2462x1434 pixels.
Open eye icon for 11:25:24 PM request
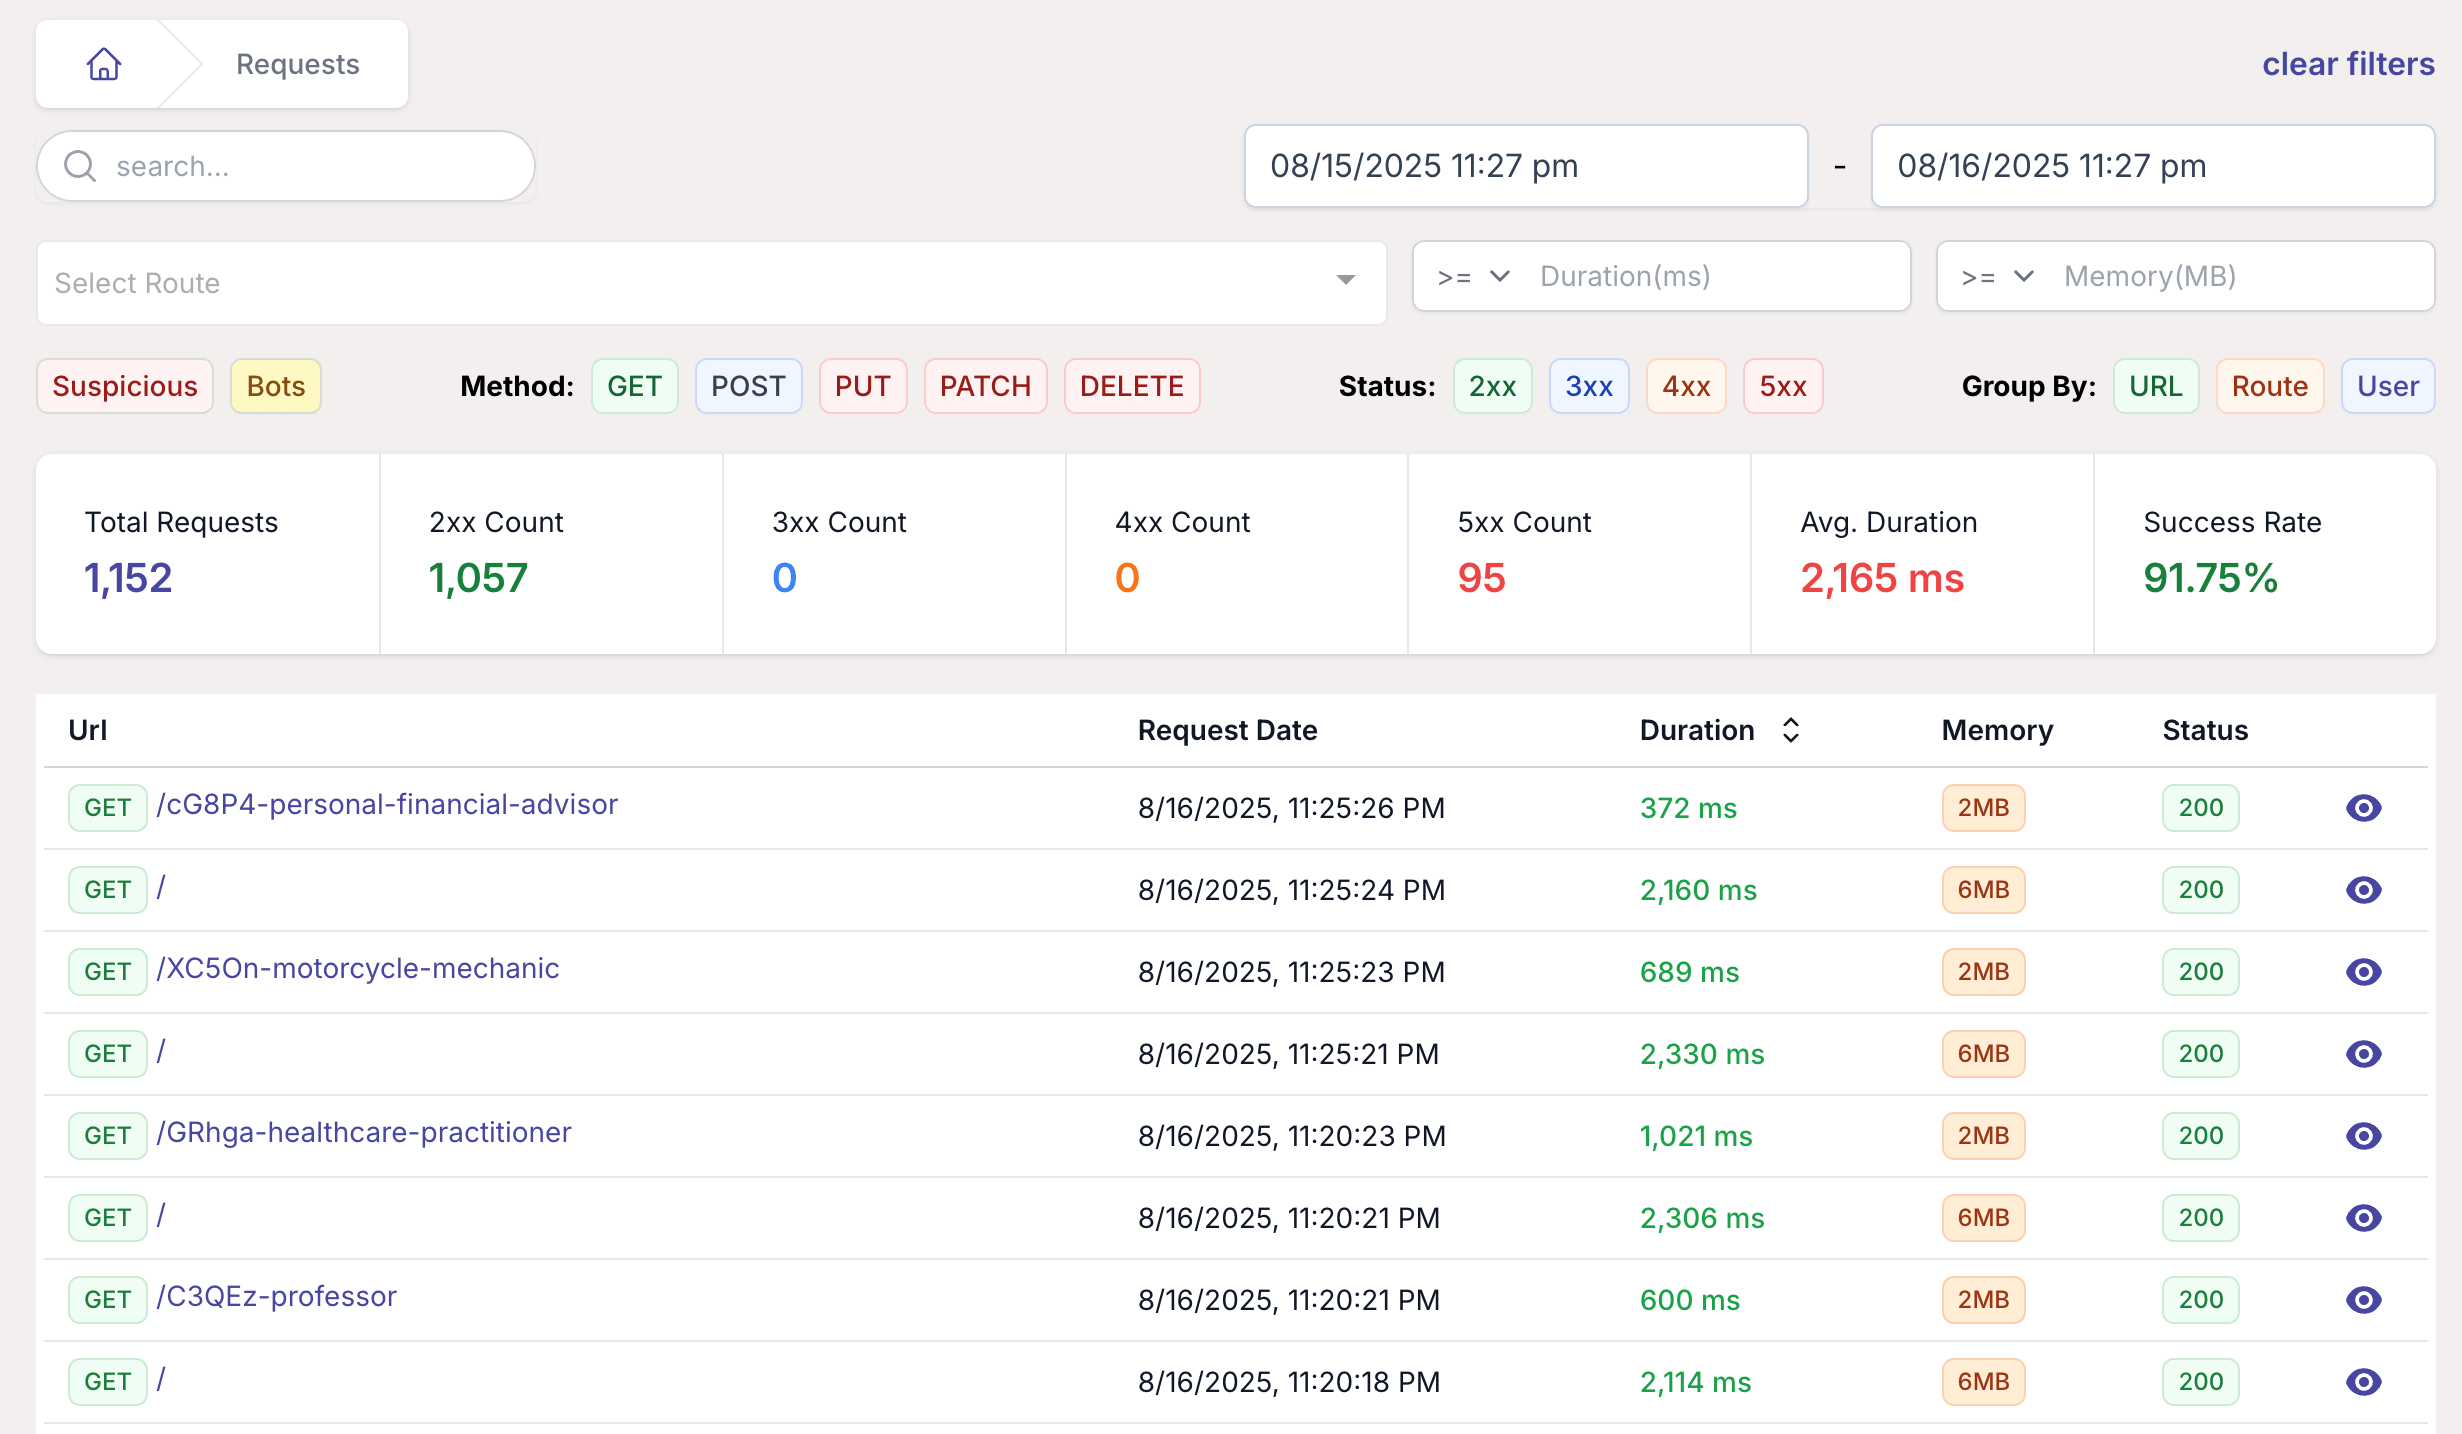[x=2363, y=890]
